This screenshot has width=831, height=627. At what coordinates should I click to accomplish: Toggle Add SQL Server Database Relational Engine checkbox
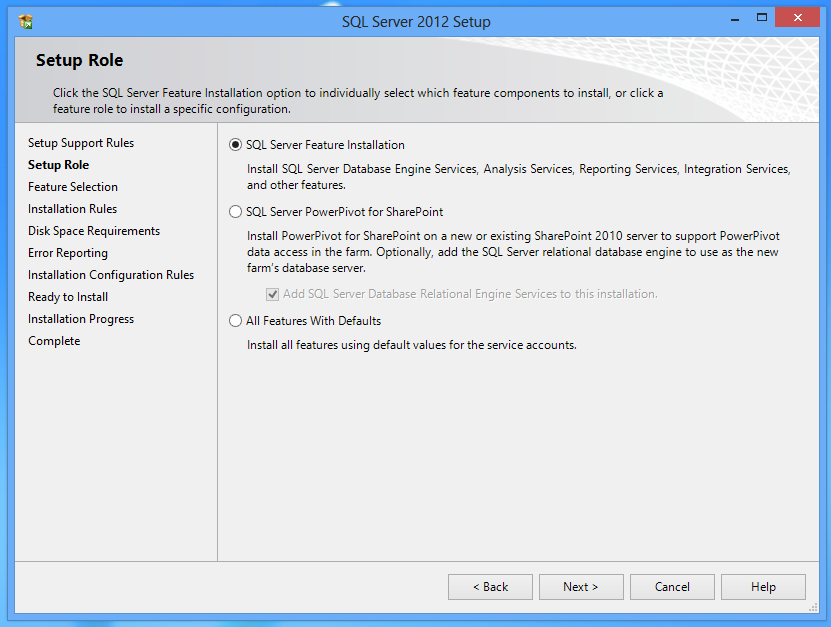(x=272, y=294)
